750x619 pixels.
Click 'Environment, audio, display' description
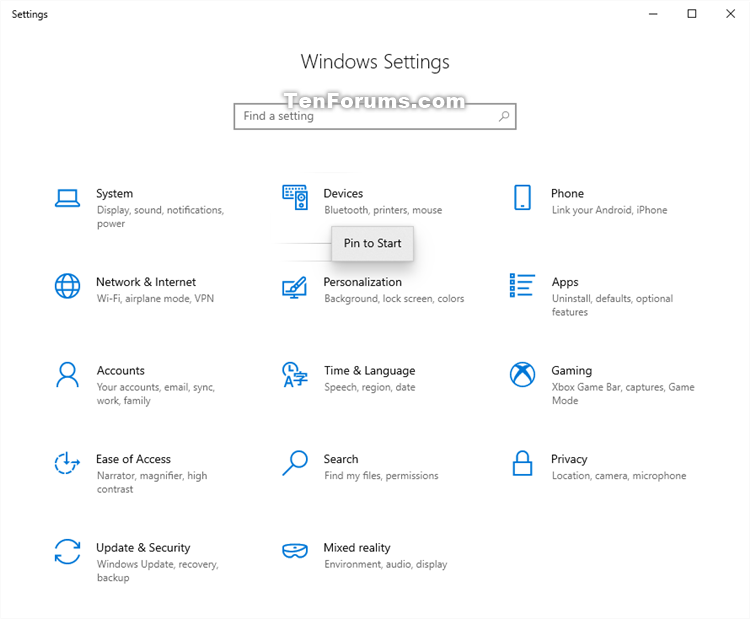point(386,564)
